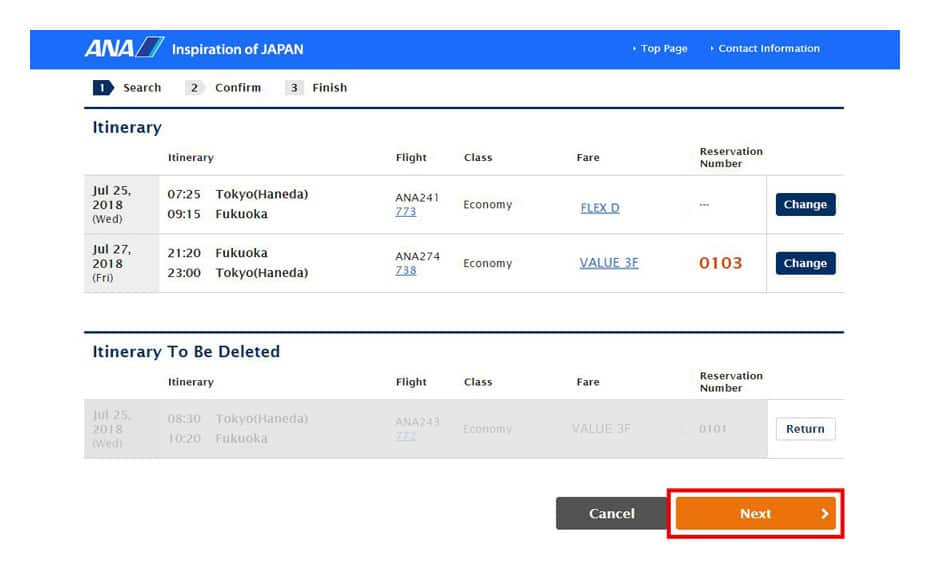
Task: Click the Inspiration of JAPAN tagline
Action: pos(237,49)
